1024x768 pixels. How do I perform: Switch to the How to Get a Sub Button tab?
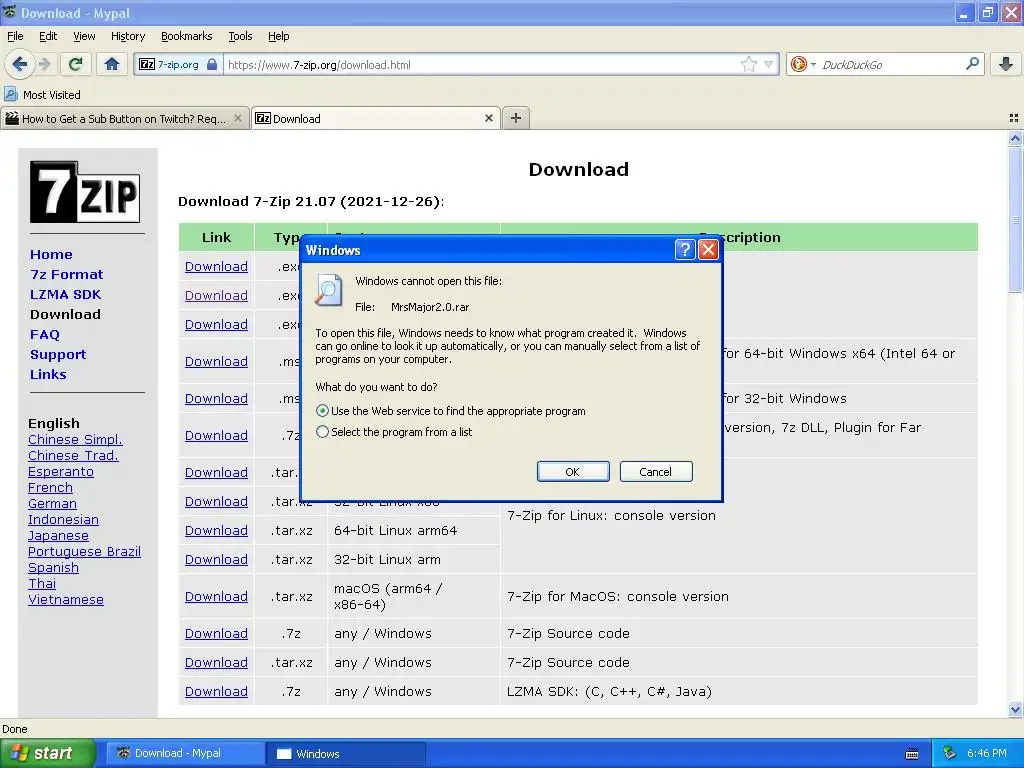pos(124,118)
